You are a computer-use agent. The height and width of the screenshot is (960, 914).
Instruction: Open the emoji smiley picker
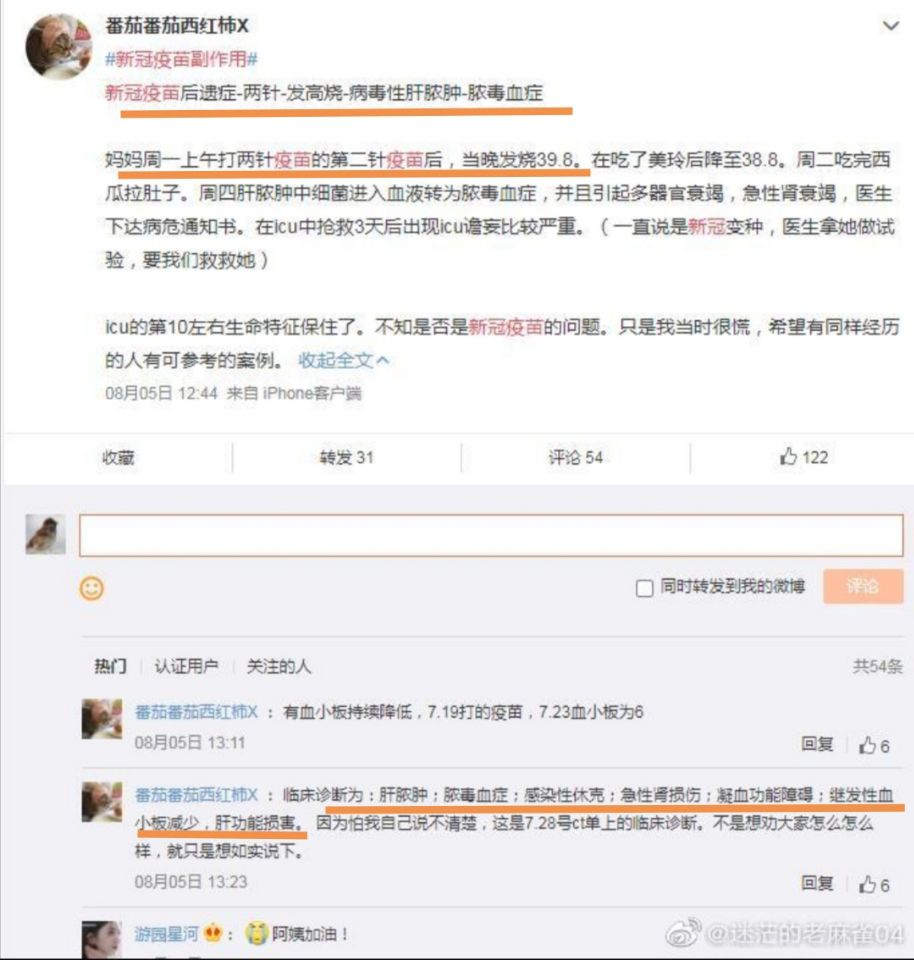[92, 588]
